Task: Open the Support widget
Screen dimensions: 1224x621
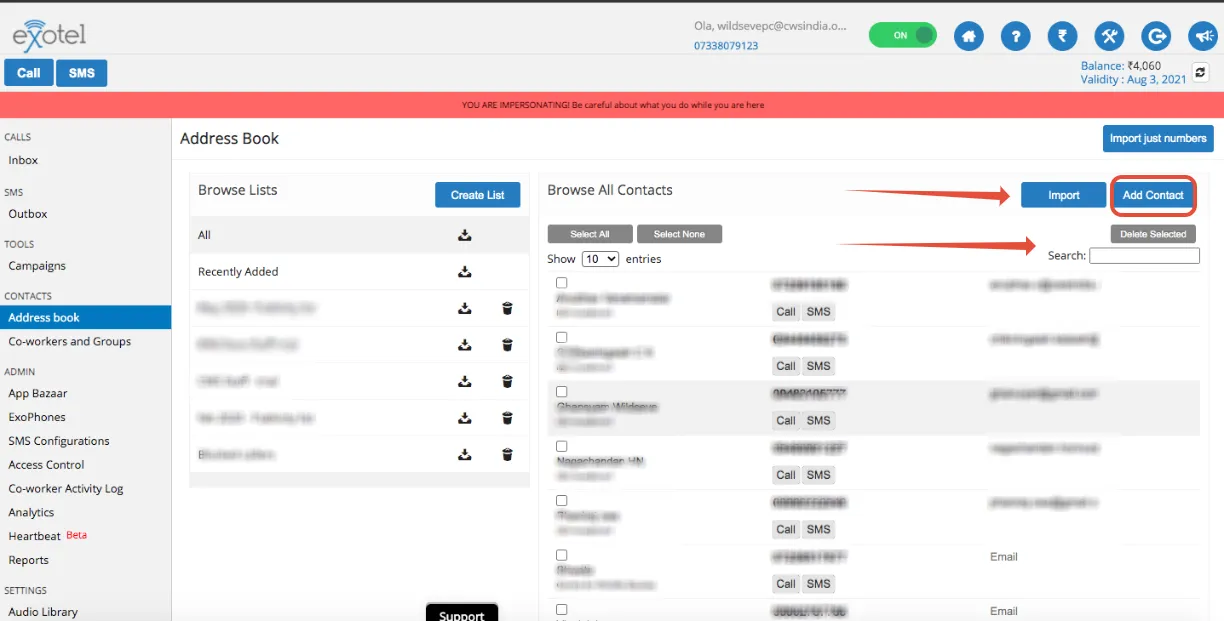Action: [462, 613]
